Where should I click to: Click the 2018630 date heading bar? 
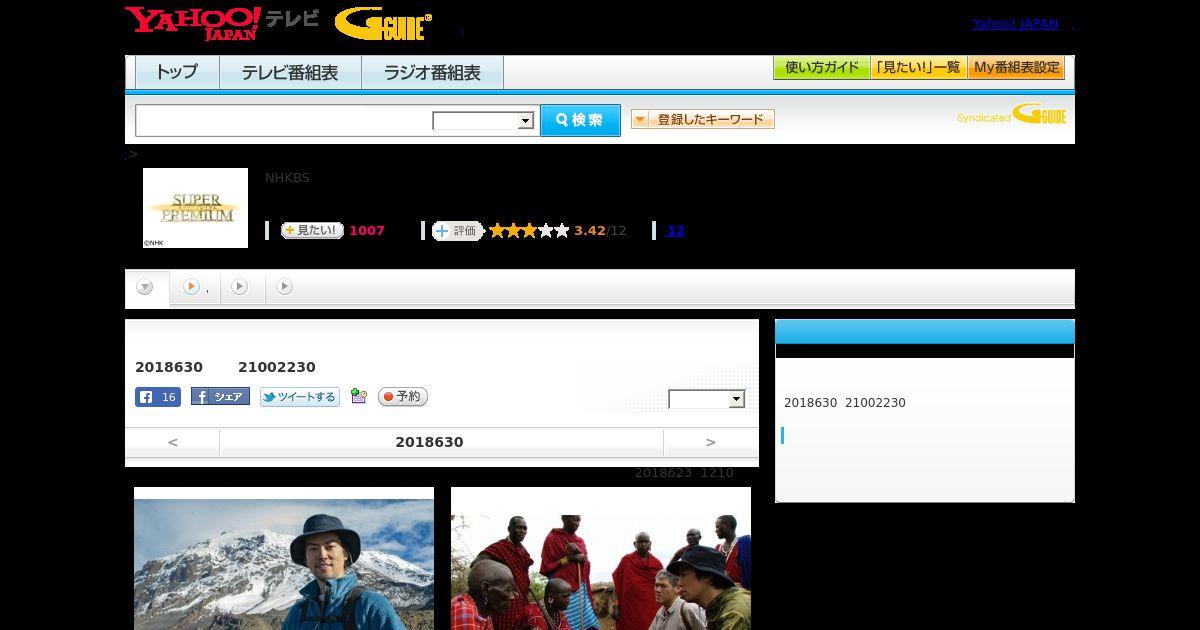[x=441, y=442]
